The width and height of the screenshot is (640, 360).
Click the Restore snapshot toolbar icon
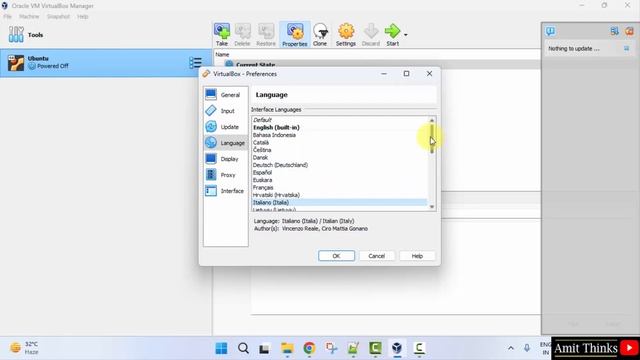point(266,35)
